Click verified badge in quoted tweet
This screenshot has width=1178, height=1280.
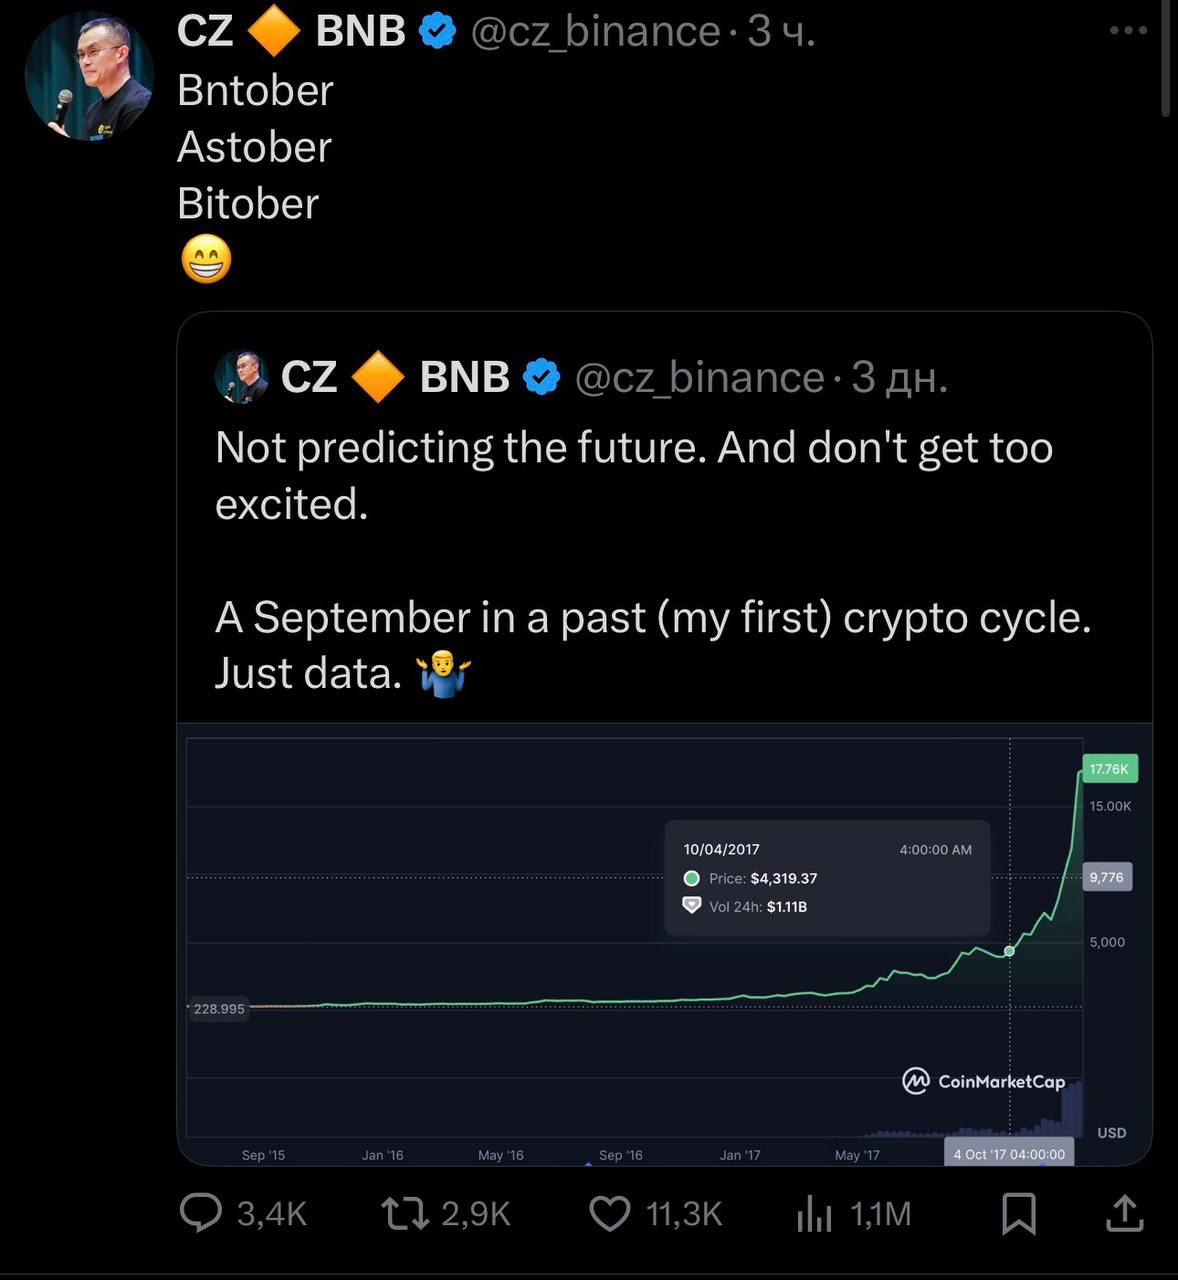click(541, 377)
